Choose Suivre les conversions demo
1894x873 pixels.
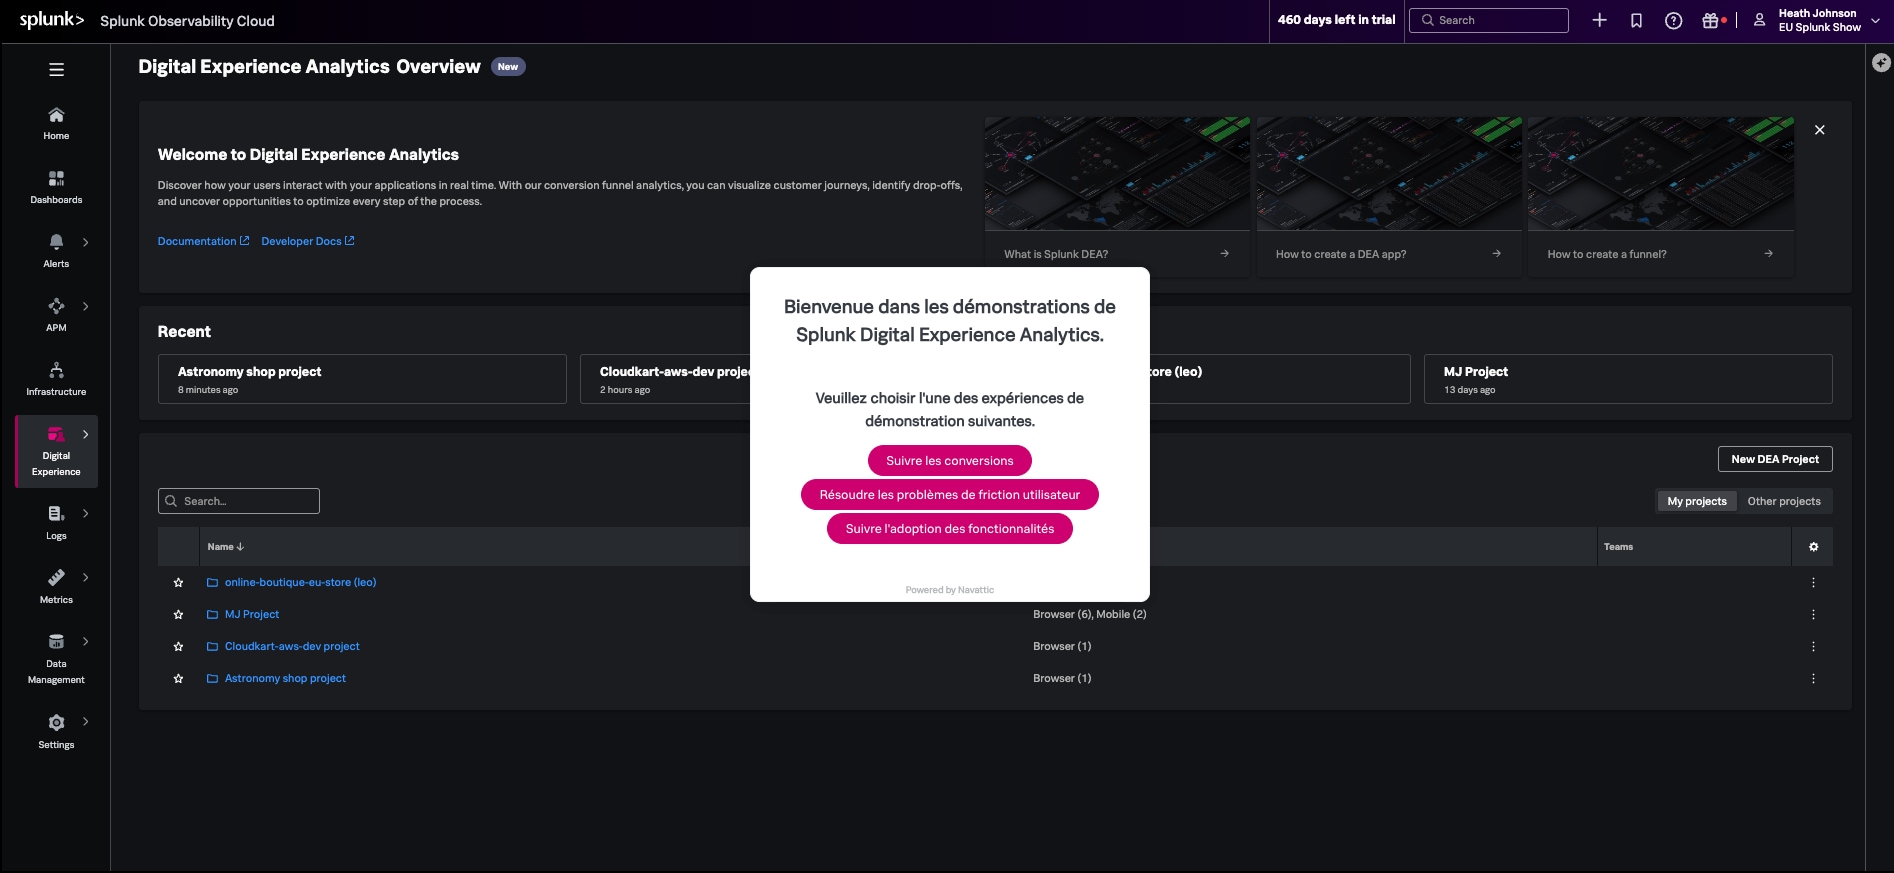click(x=950, y=461)
